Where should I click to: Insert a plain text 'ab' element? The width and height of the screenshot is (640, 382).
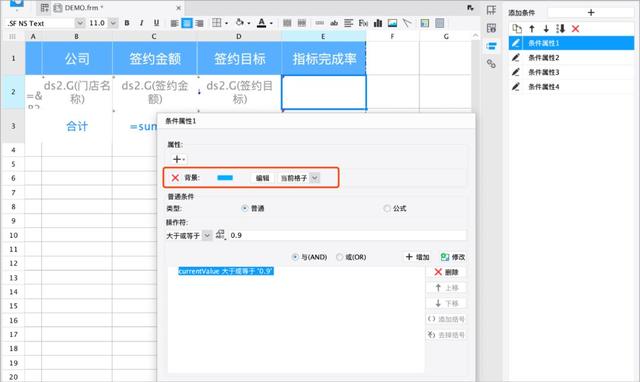(x=334, y=23)
